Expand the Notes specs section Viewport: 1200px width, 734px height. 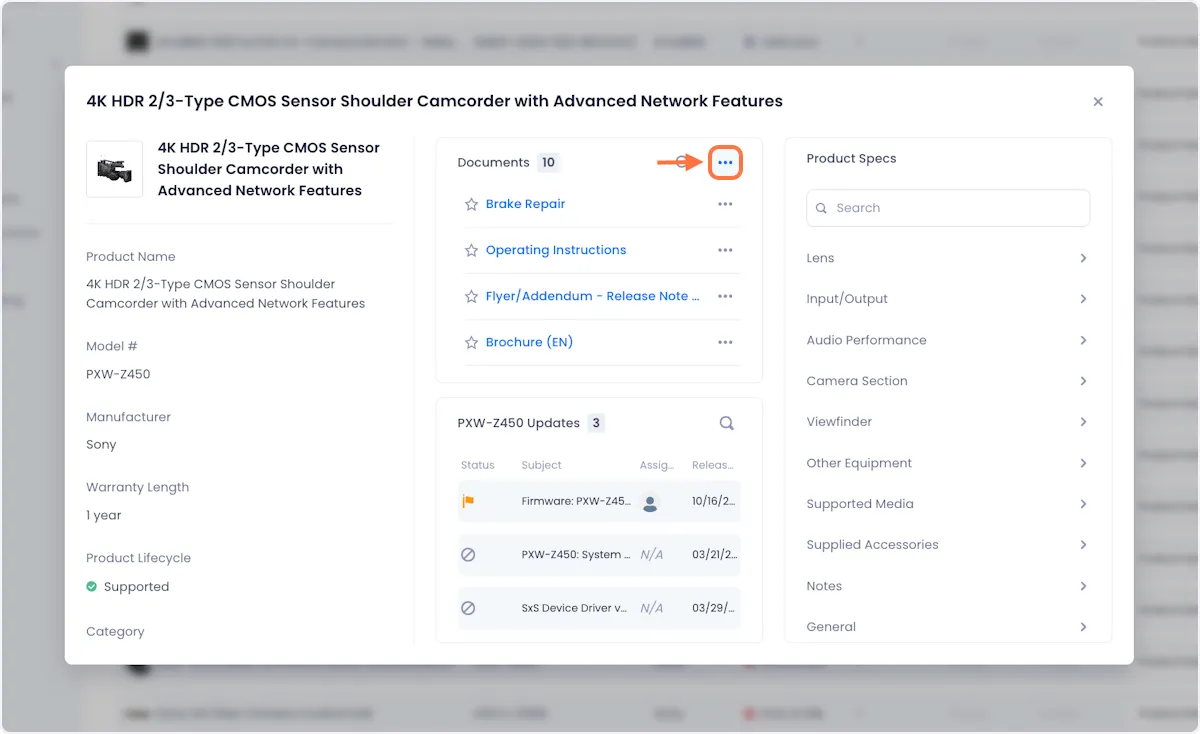(x=947, y=586)
